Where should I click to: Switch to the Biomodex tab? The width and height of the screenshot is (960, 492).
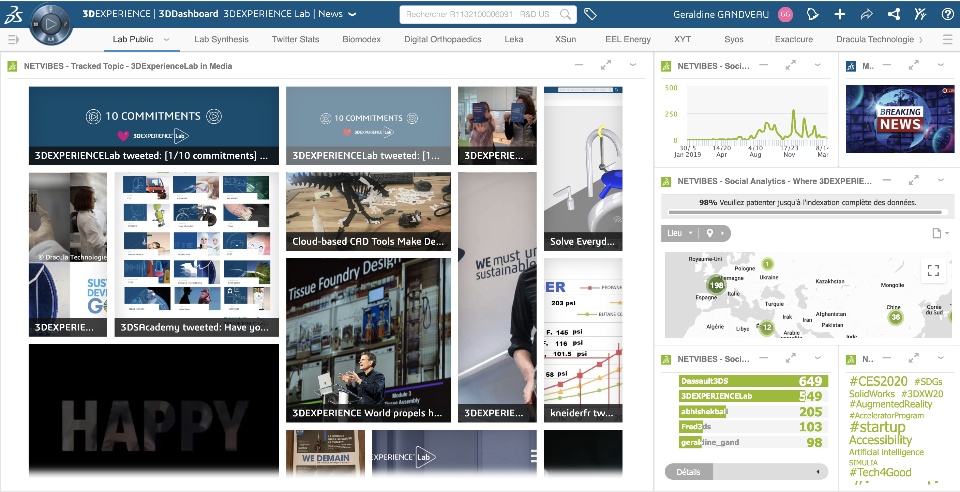point(361,39)
